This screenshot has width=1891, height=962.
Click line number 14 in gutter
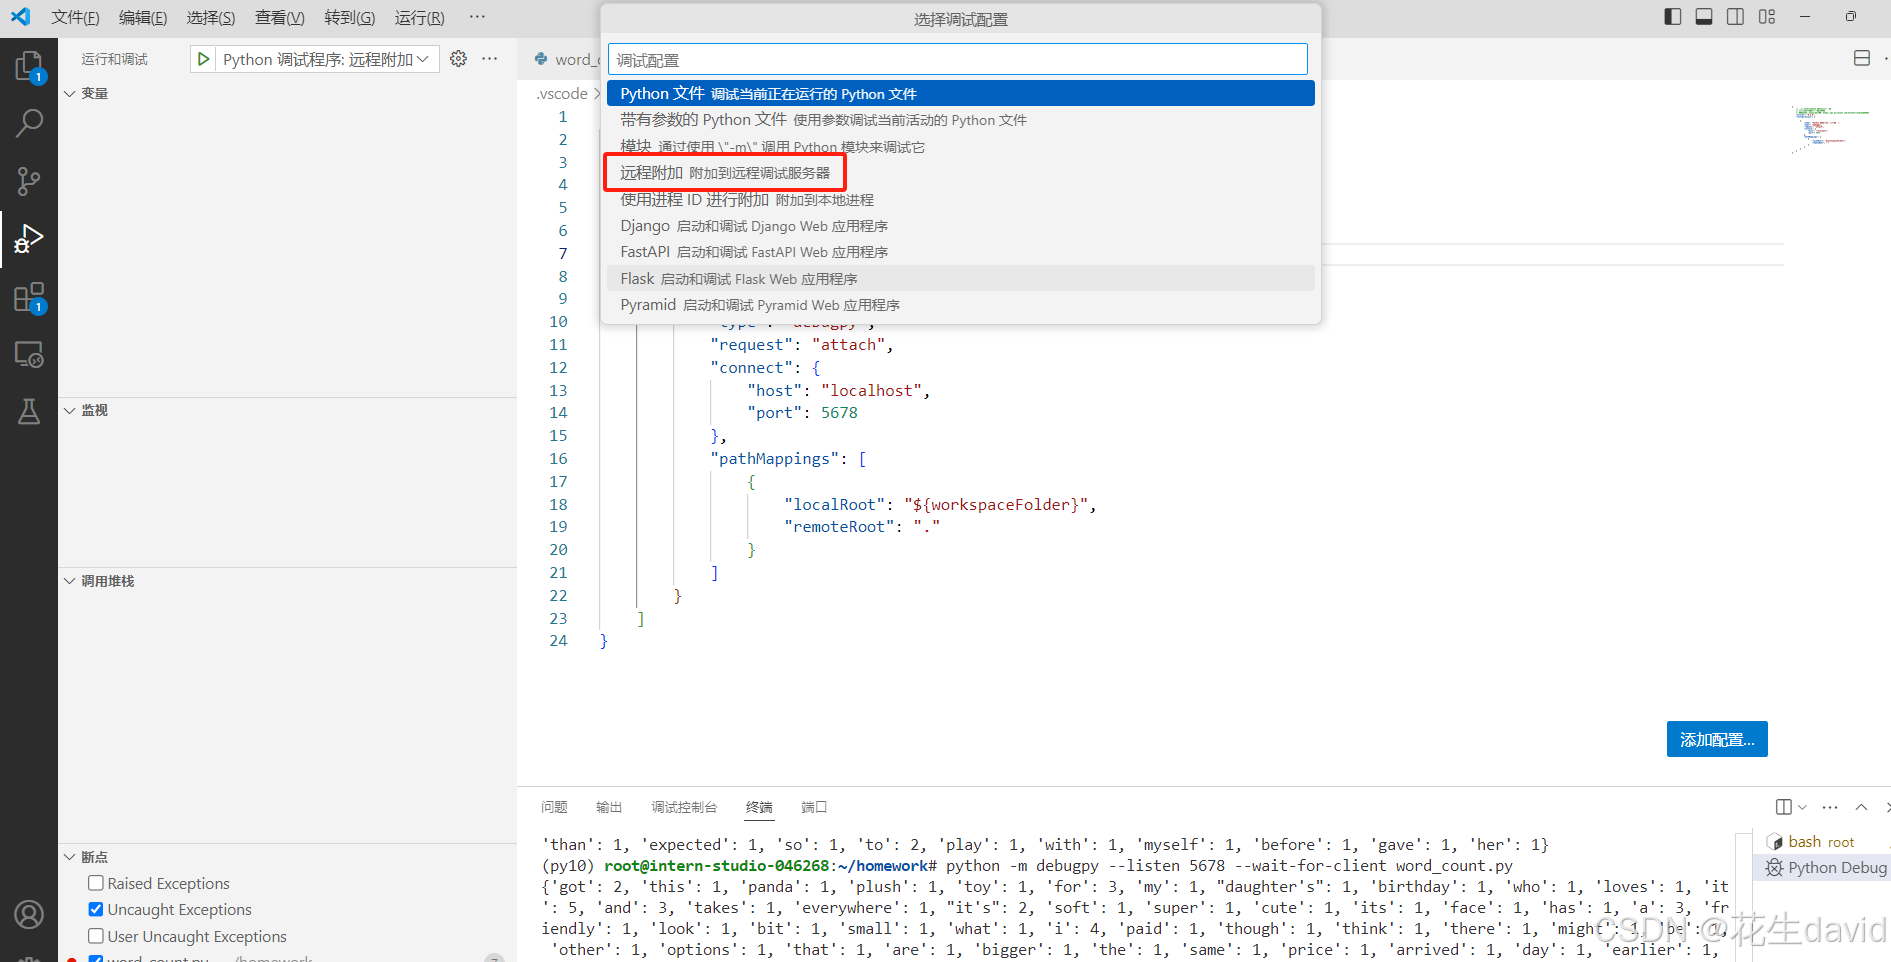click(x=558, y=412)
